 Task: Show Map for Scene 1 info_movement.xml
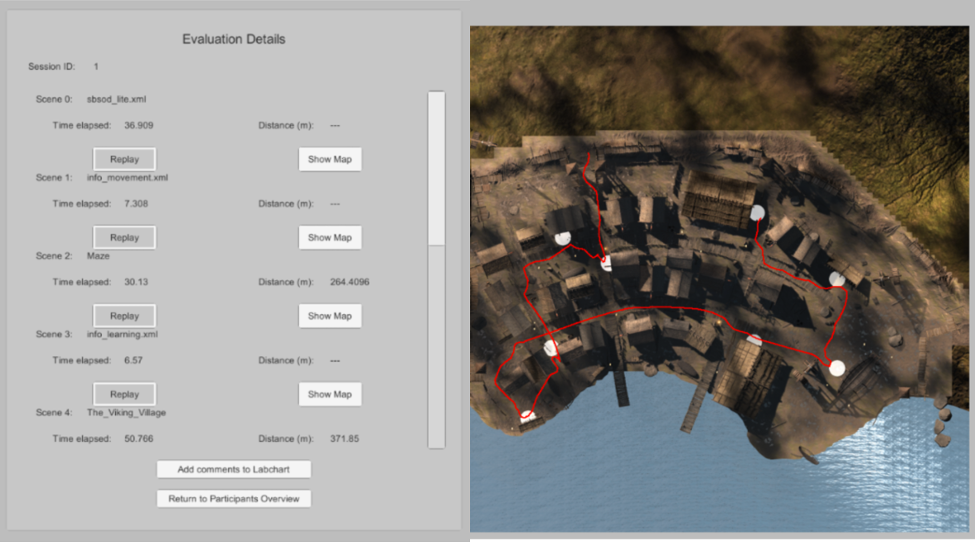tap(330, 238)
